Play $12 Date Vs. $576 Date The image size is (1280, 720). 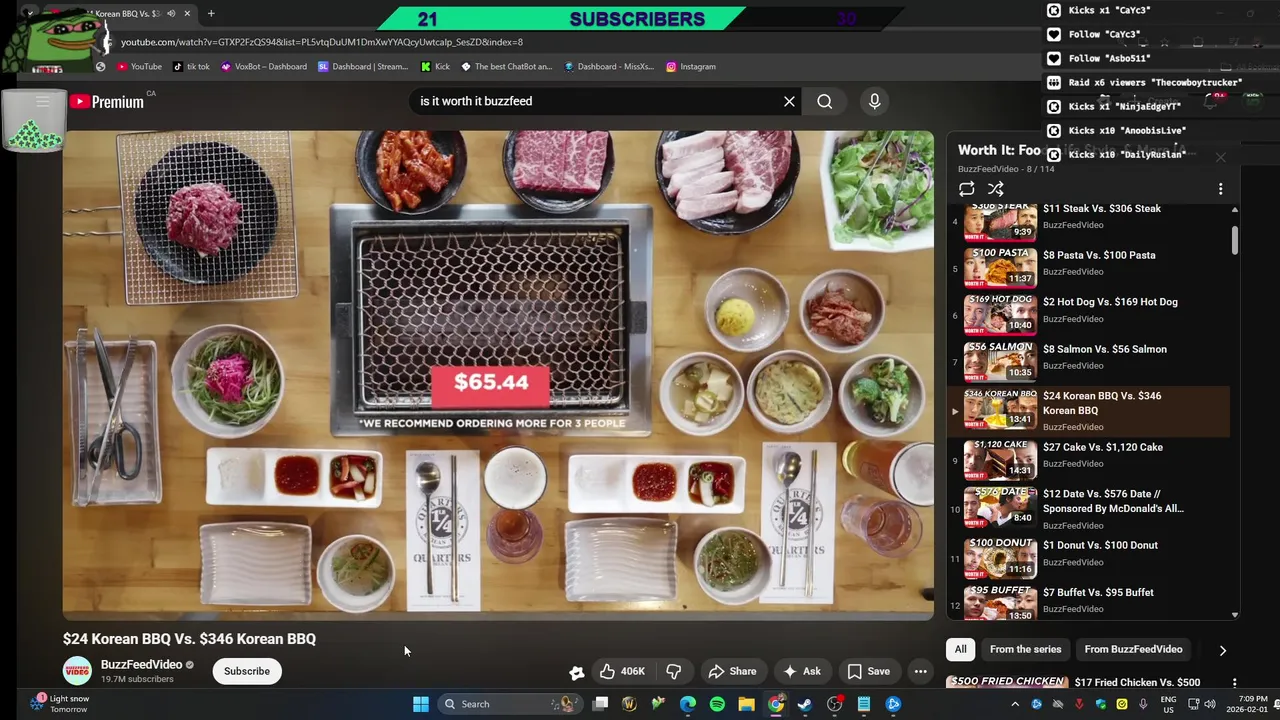click(1088, 508)
